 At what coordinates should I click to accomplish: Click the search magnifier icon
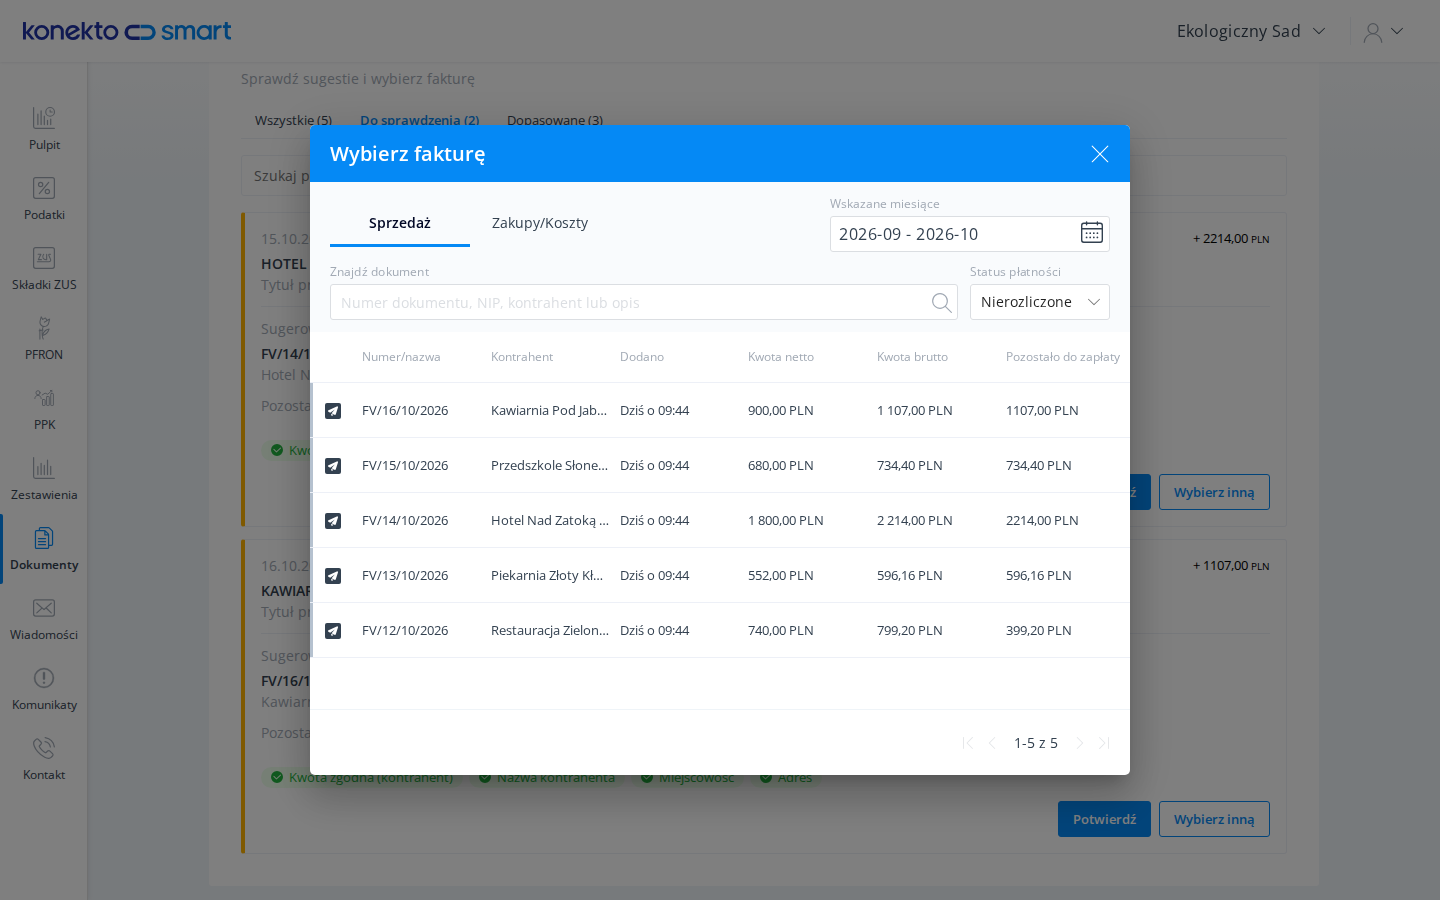click(941, 302)
